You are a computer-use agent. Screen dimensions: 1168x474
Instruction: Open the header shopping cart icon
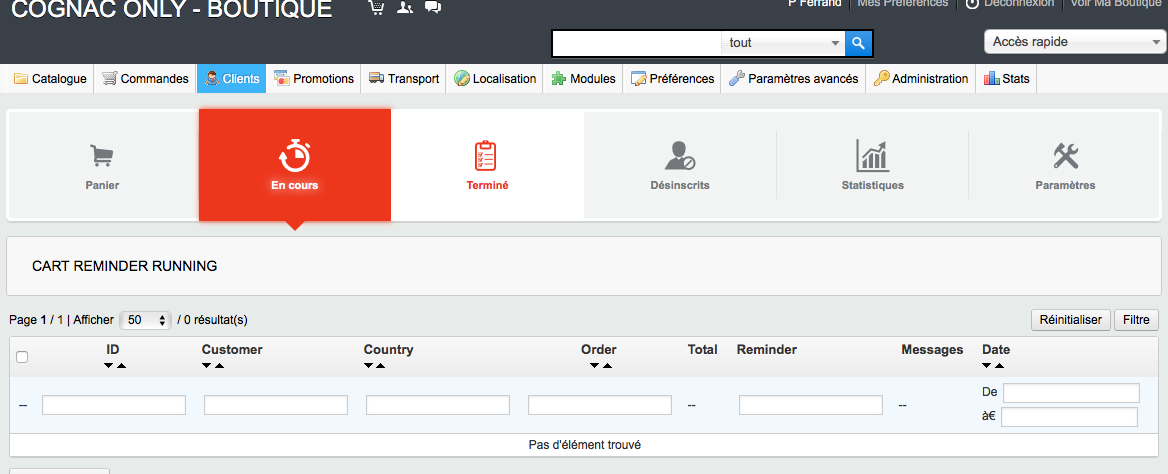(376, 7)
